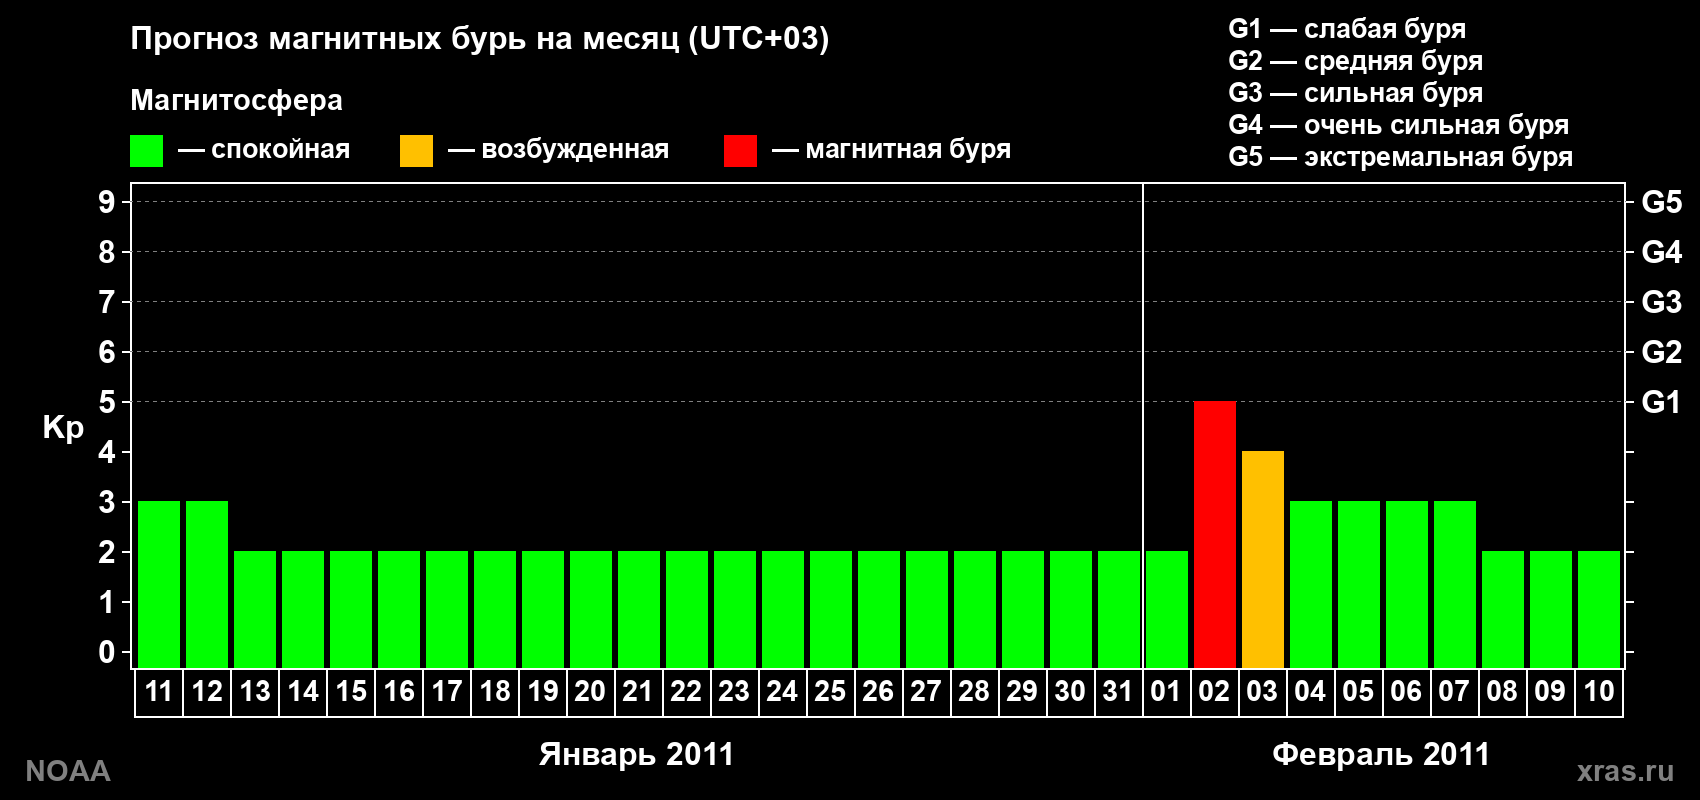
Task: Click the G1 storm level label
Action: pos(1661,402)
